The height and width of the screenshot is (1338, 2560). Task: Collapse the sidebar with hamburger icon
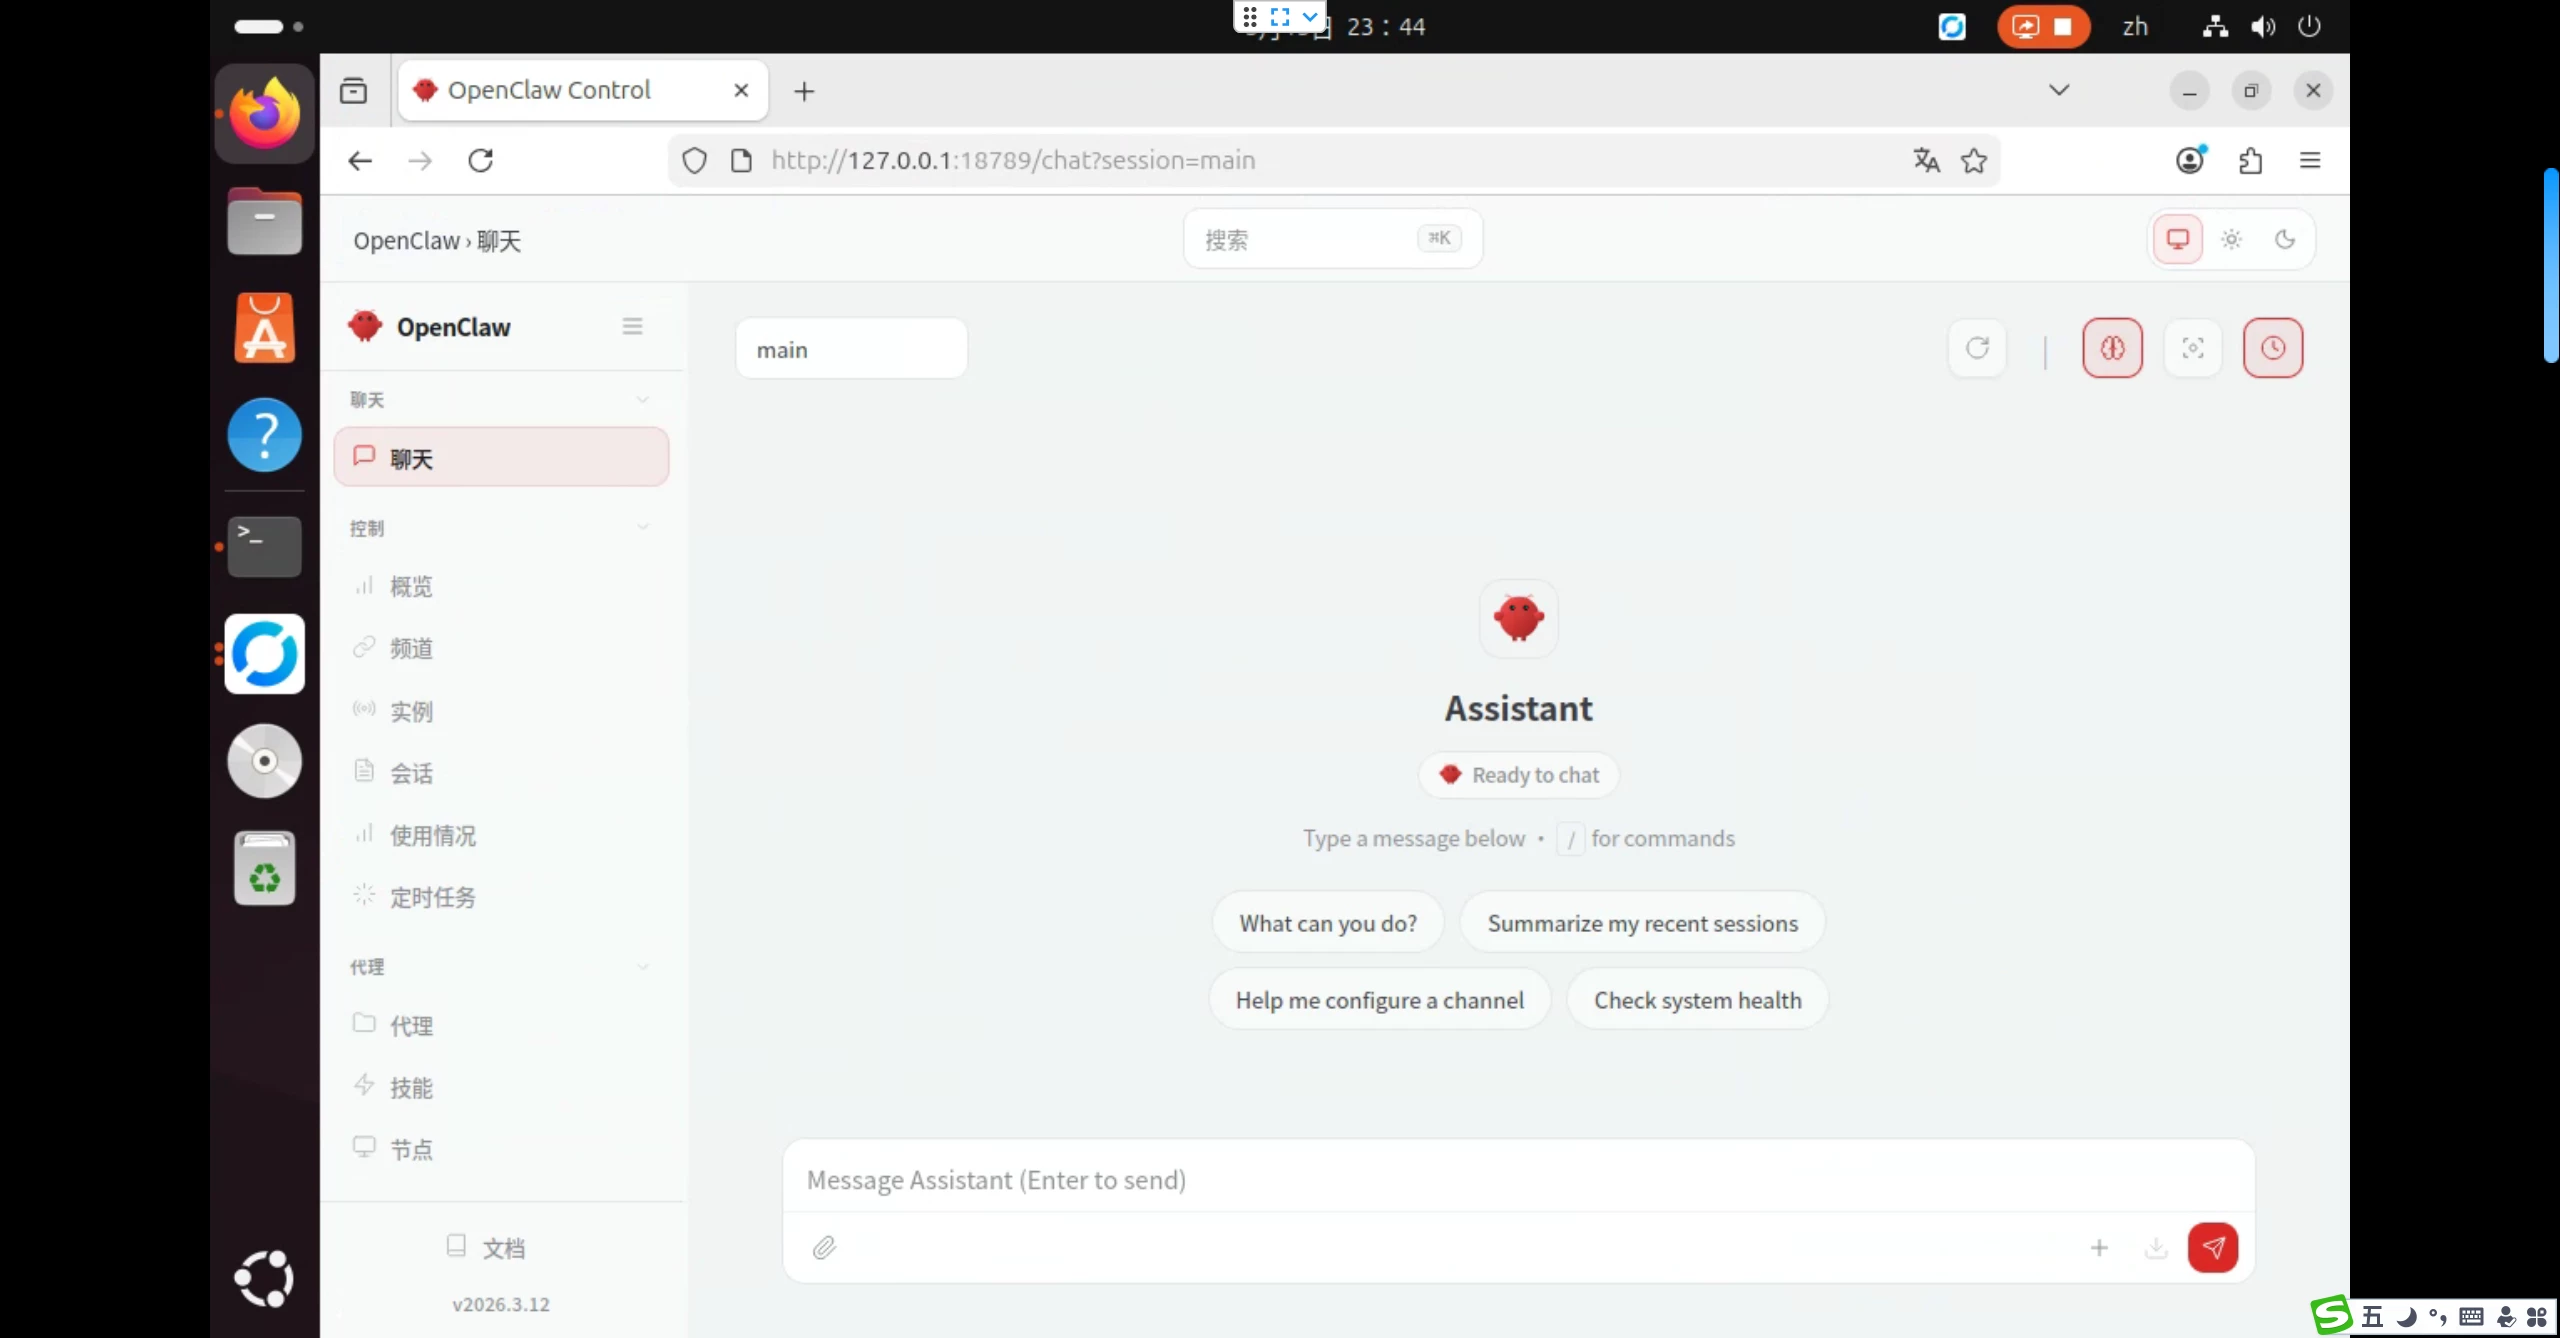(632, 326)
